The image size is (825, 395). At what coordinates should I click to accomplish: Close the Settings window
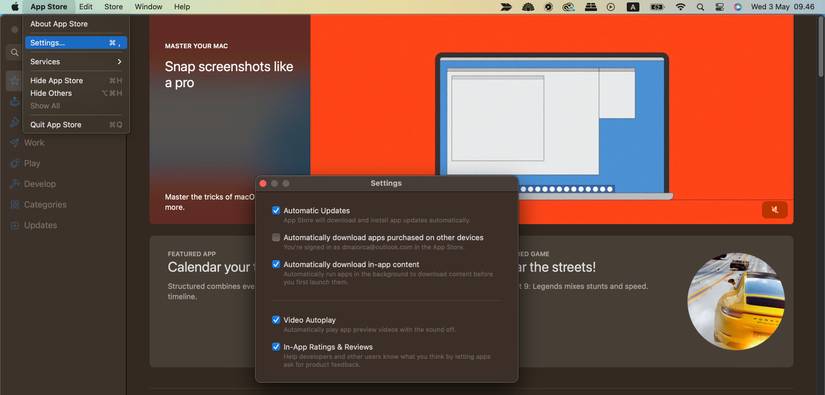click(263, 183)
